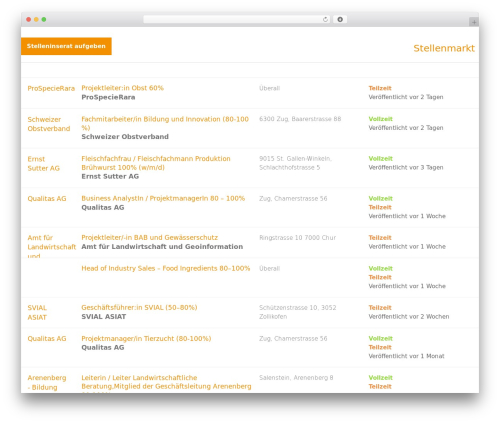
Task: Click Vollzeit tag of Tierzucht listing
Action: click(x=380, y=339)
